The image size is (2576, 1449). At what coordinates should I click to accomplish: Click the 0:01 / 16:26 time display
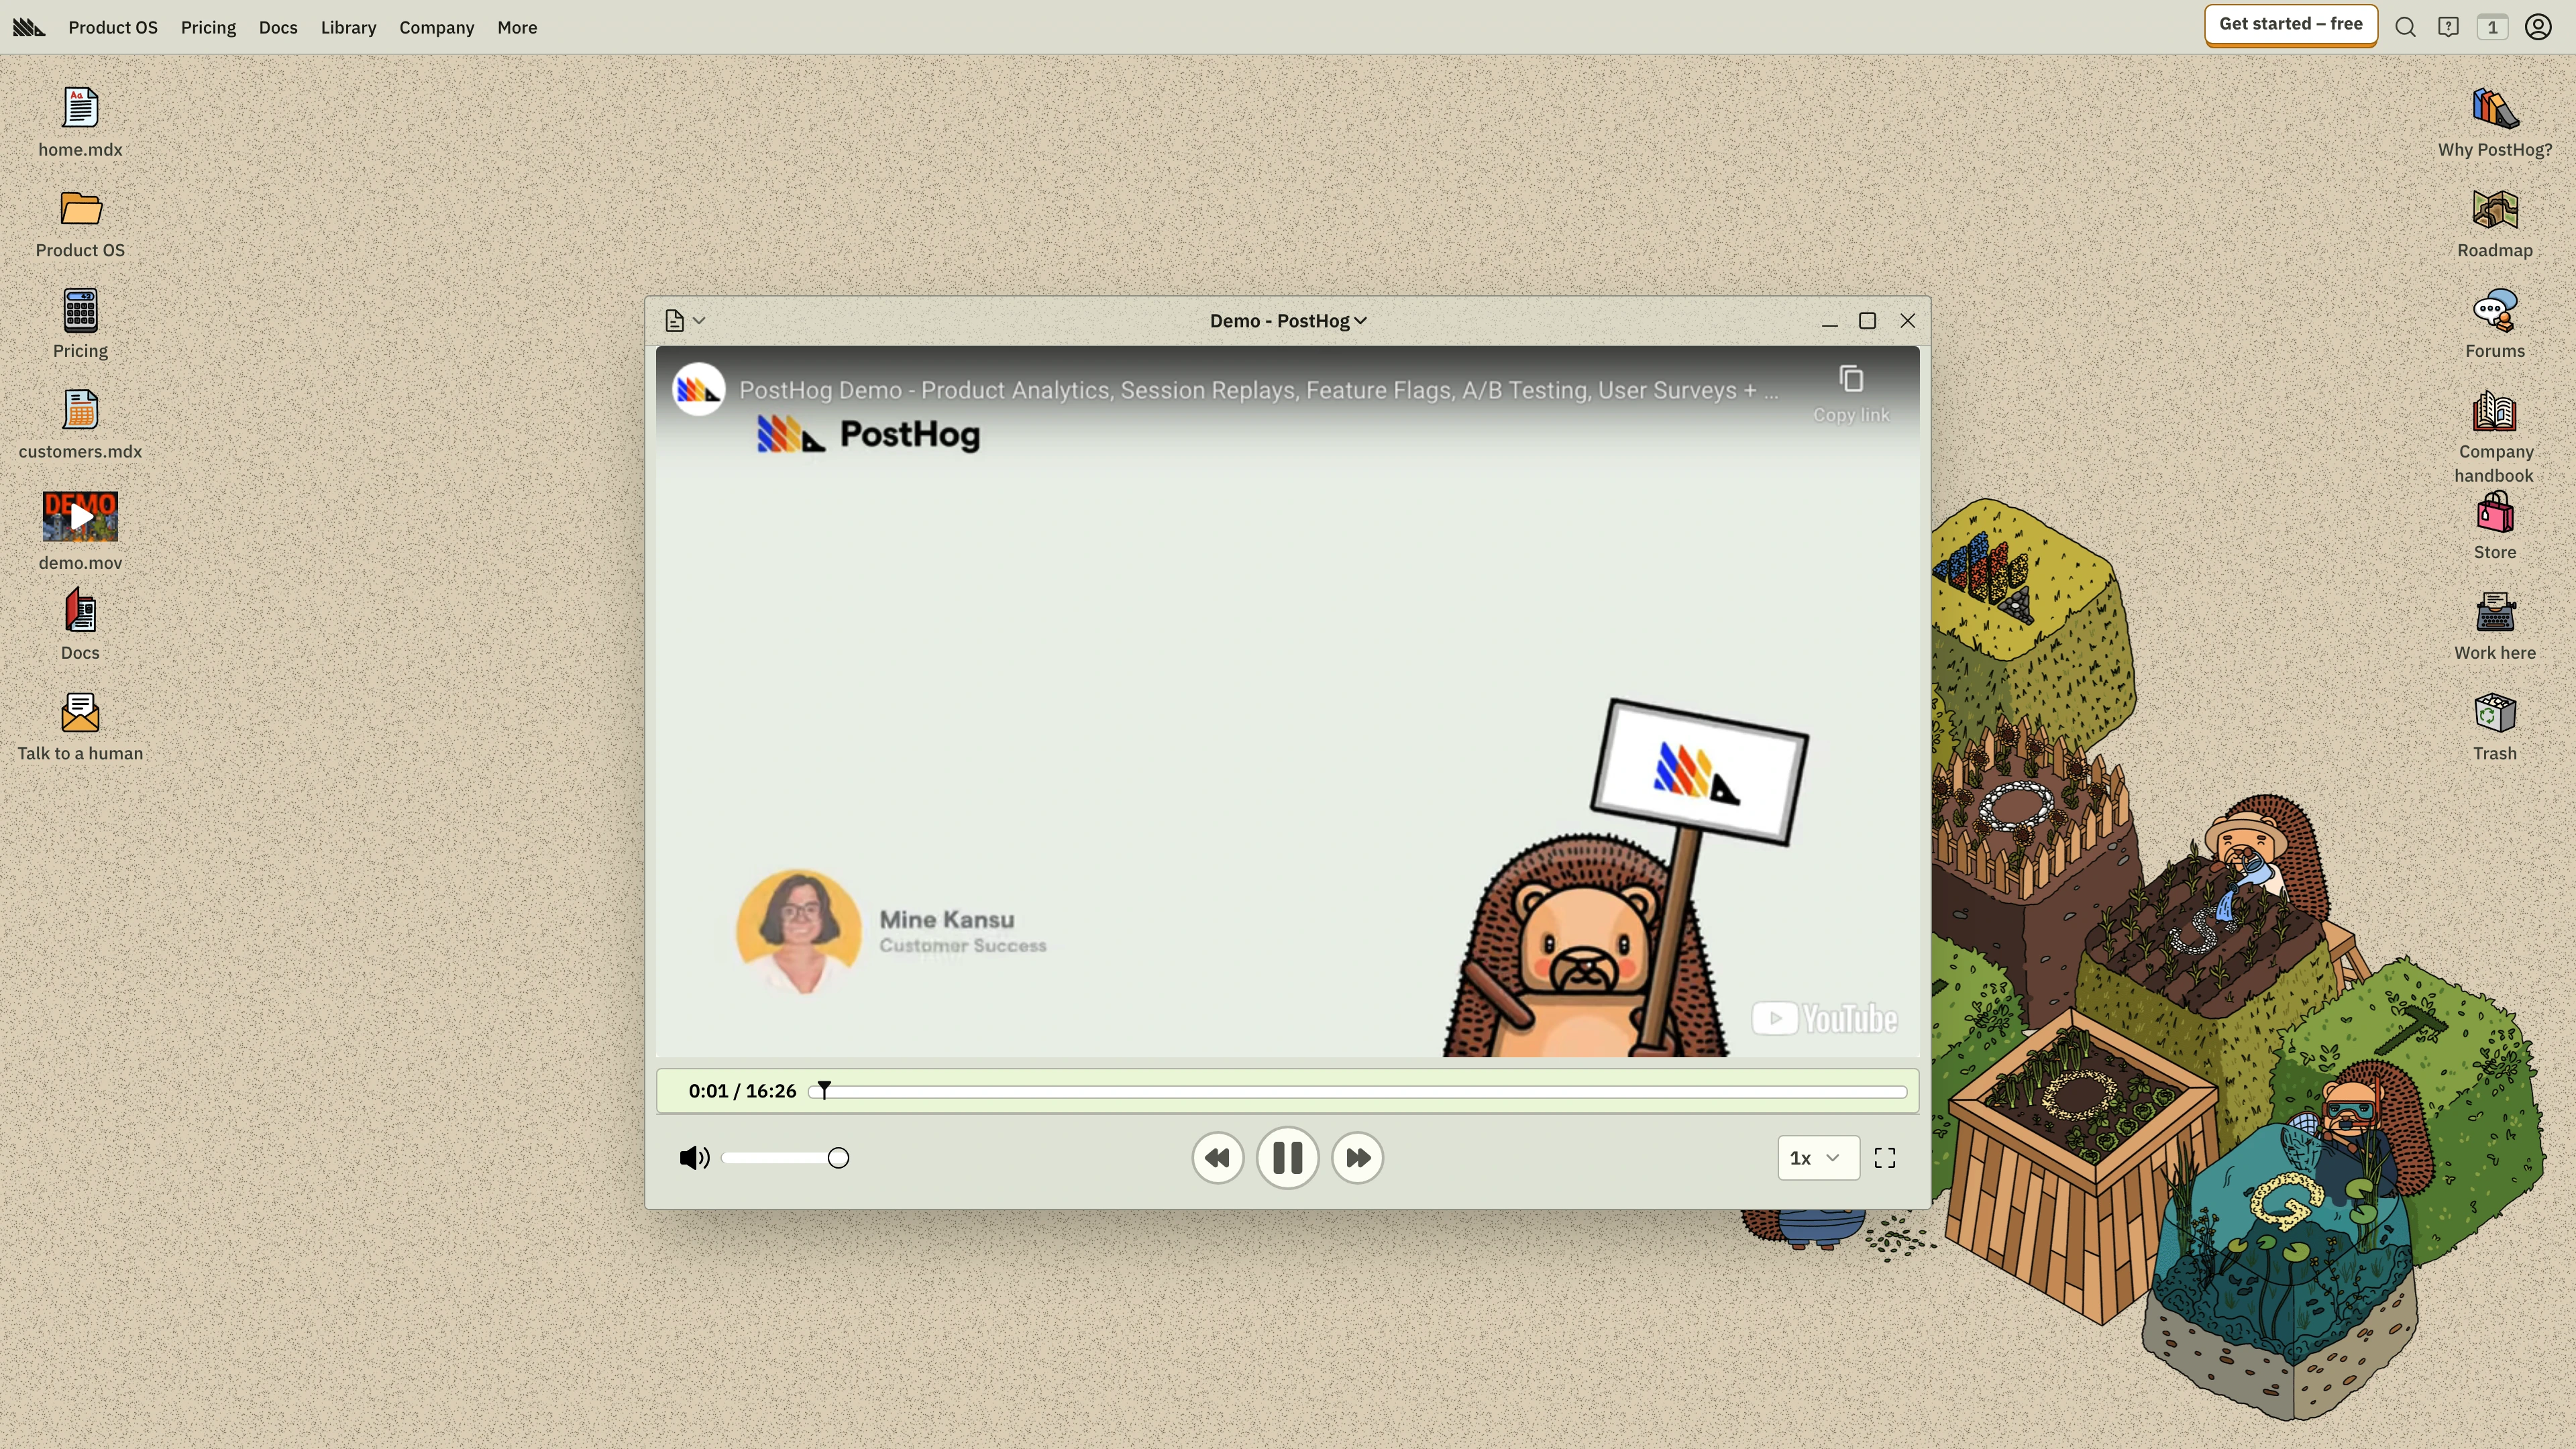[742, 1091]
